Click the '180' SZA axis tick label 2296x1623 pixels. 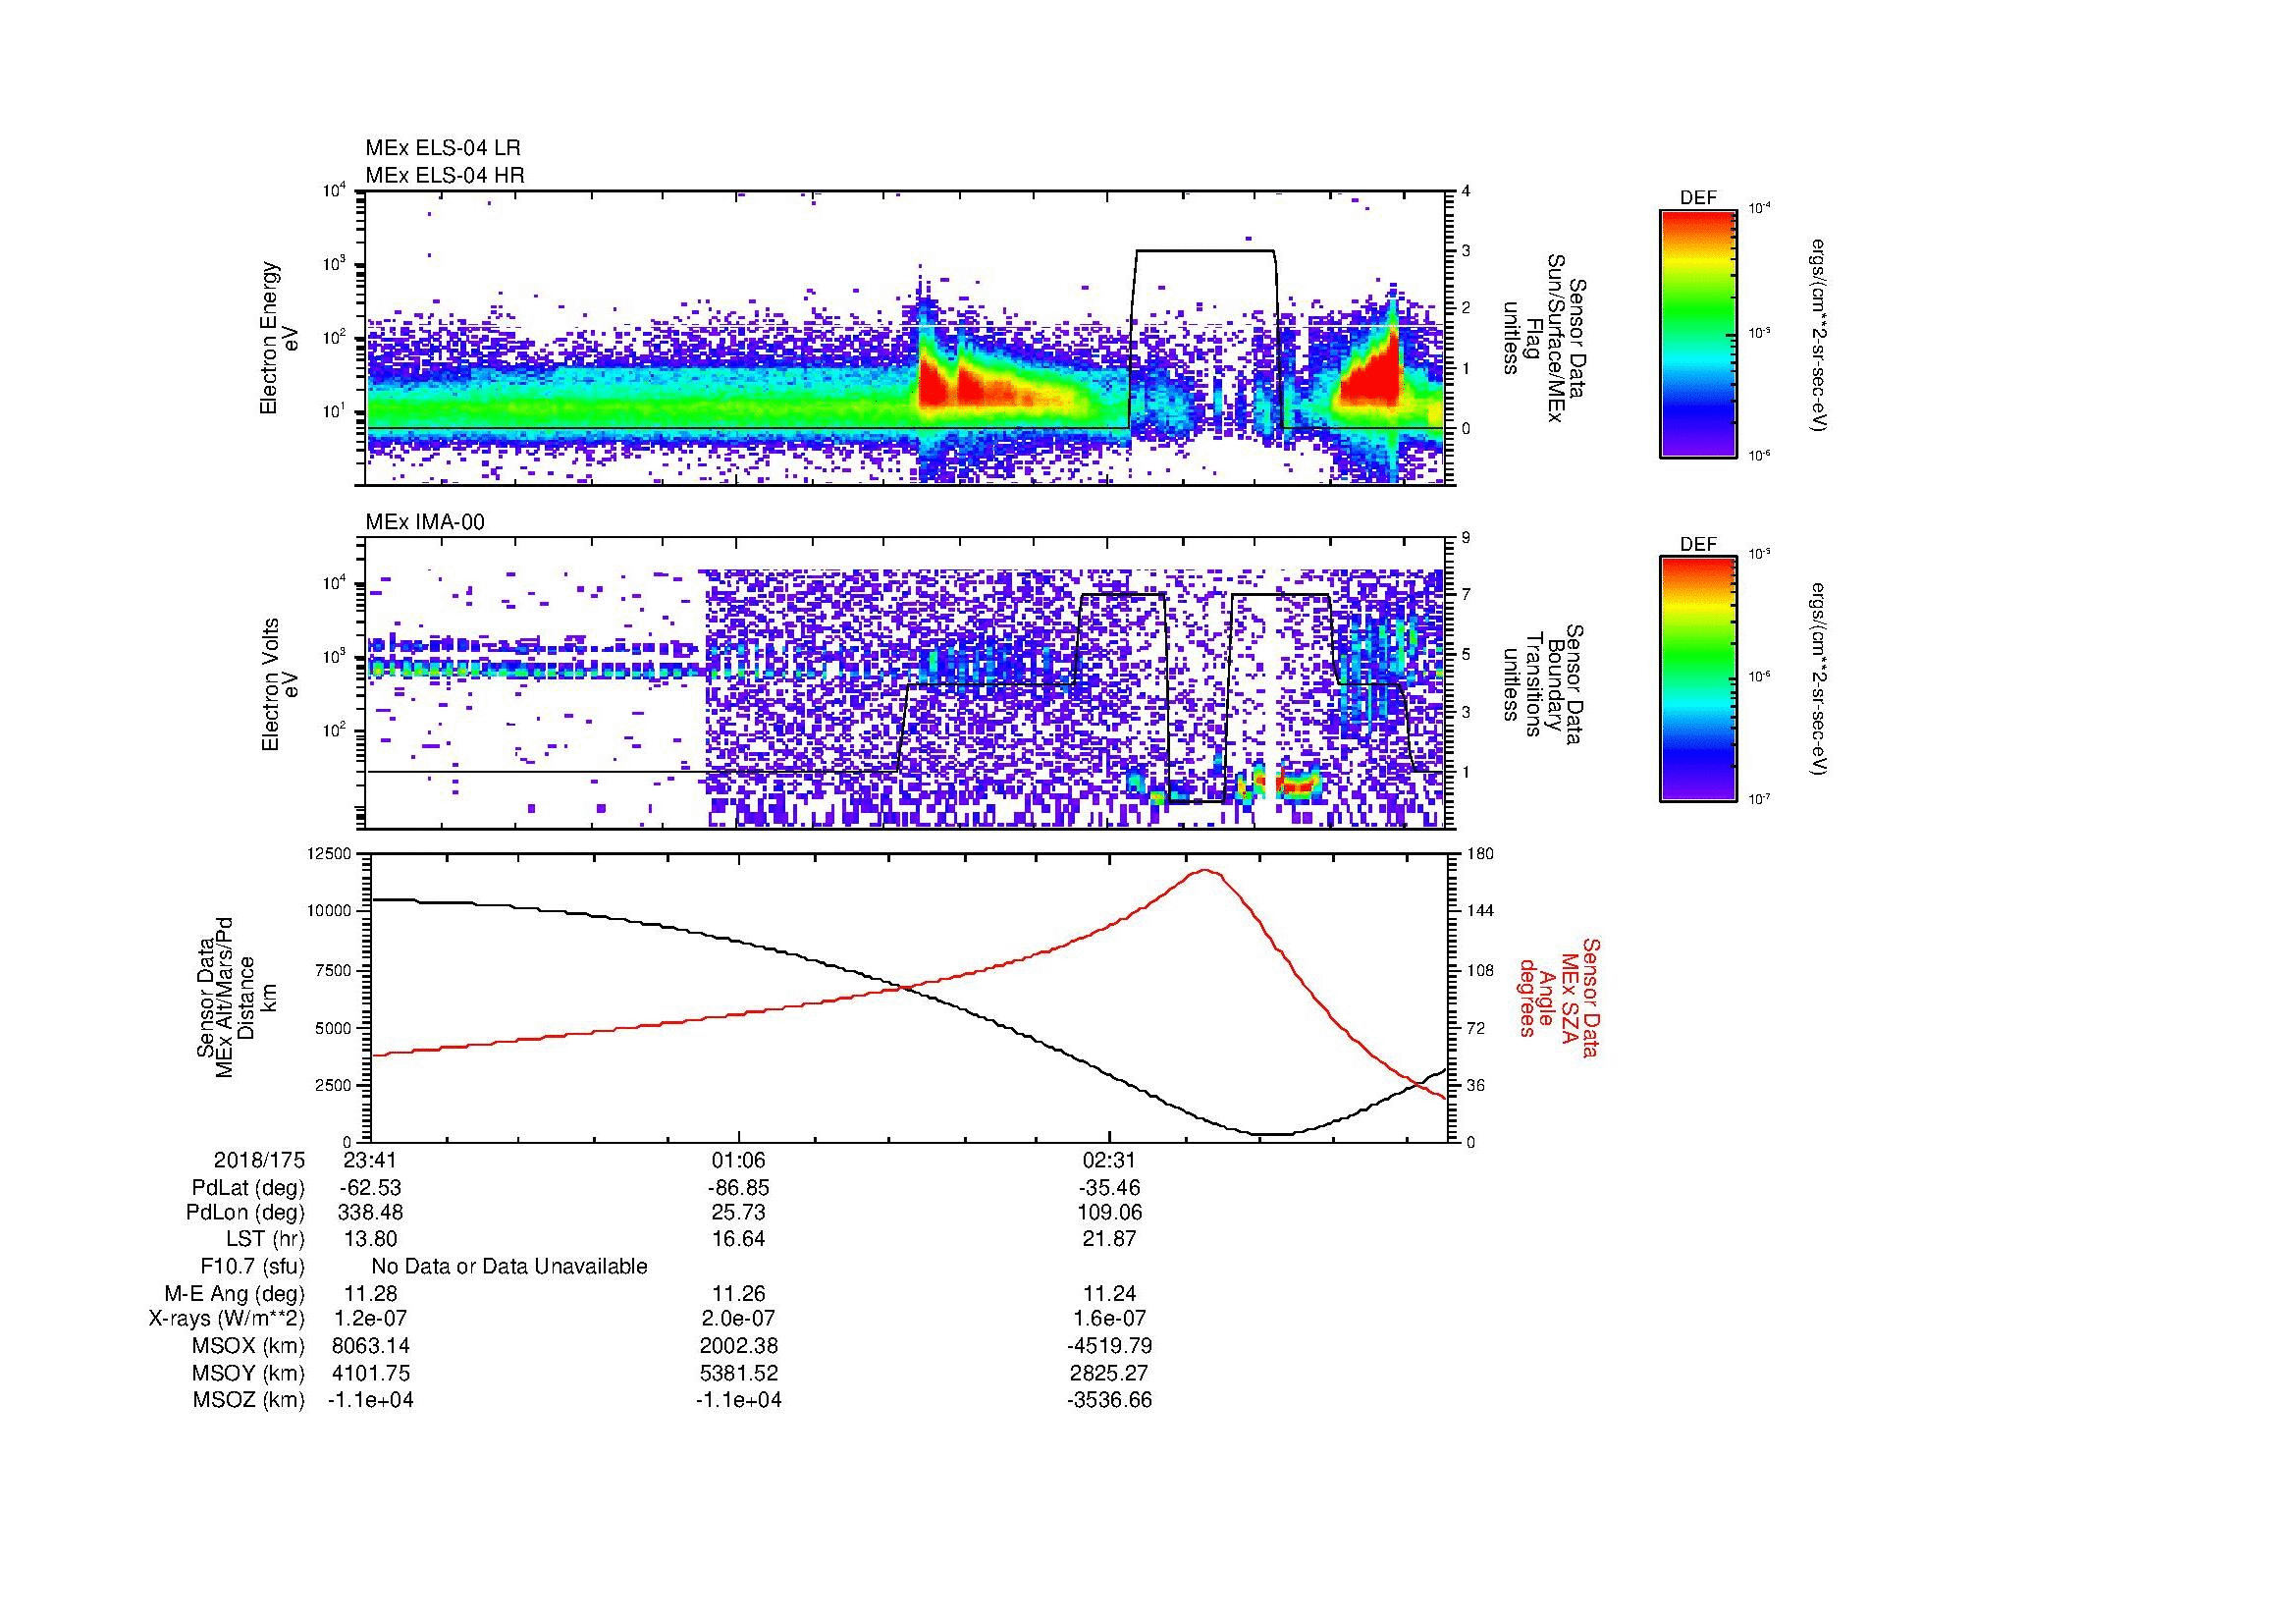coord(1482,853)
